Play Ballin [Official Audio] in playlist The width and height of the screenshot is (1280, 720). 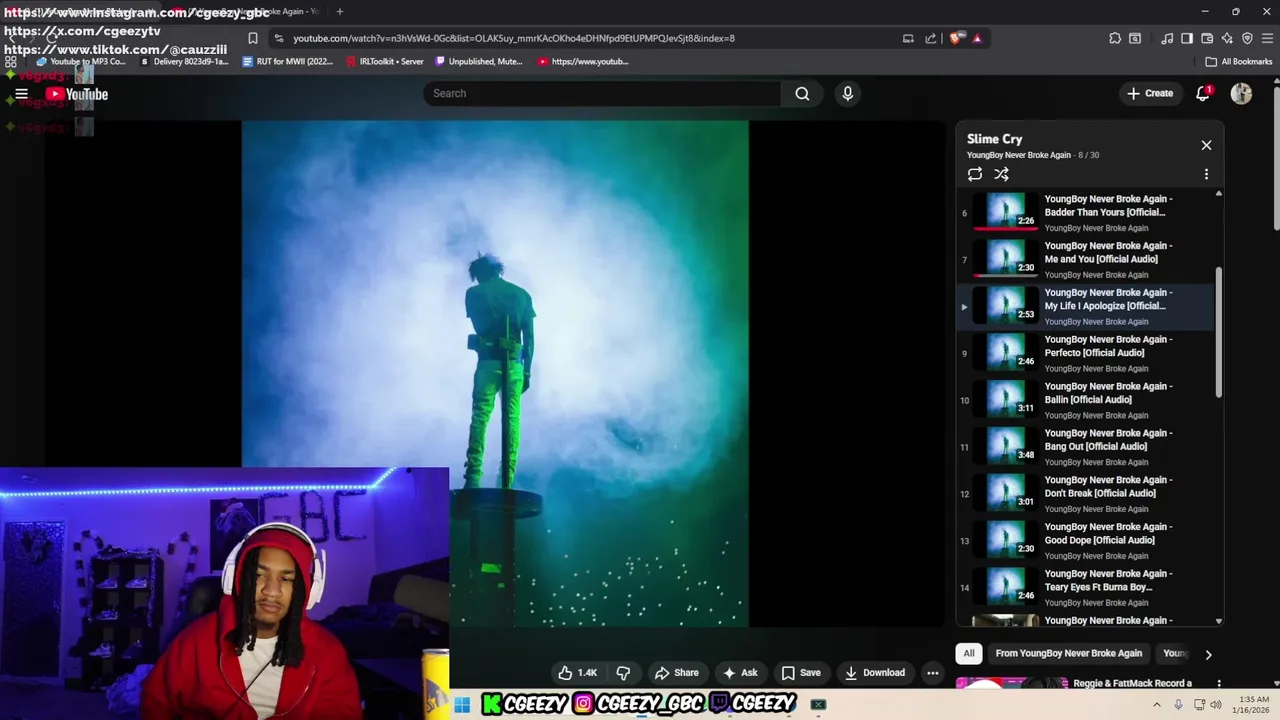pos(1085,400)
